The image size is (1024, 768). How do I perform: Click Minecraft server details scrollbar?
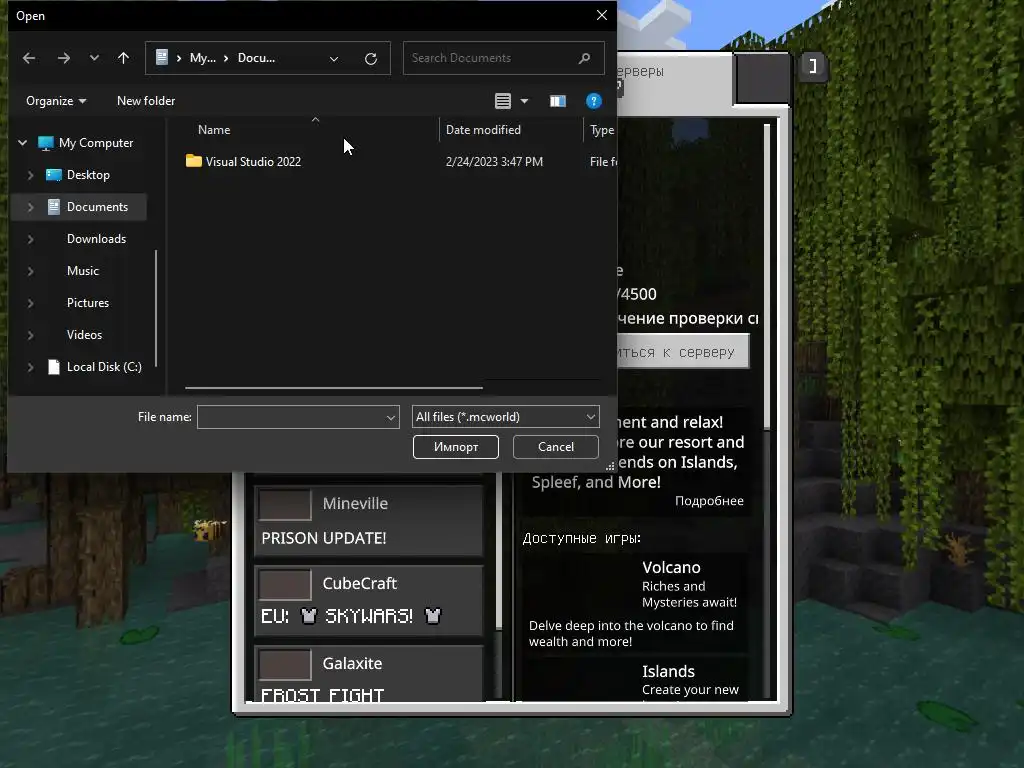click(x=767, y=276)
